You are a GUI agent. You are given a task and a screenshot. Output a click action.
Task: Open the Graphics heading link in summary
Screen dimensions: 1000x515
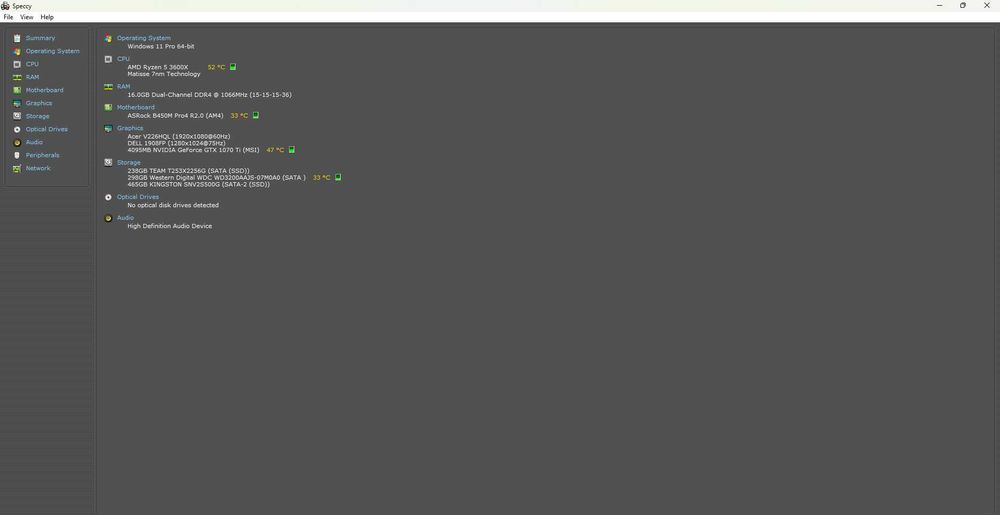130,128
